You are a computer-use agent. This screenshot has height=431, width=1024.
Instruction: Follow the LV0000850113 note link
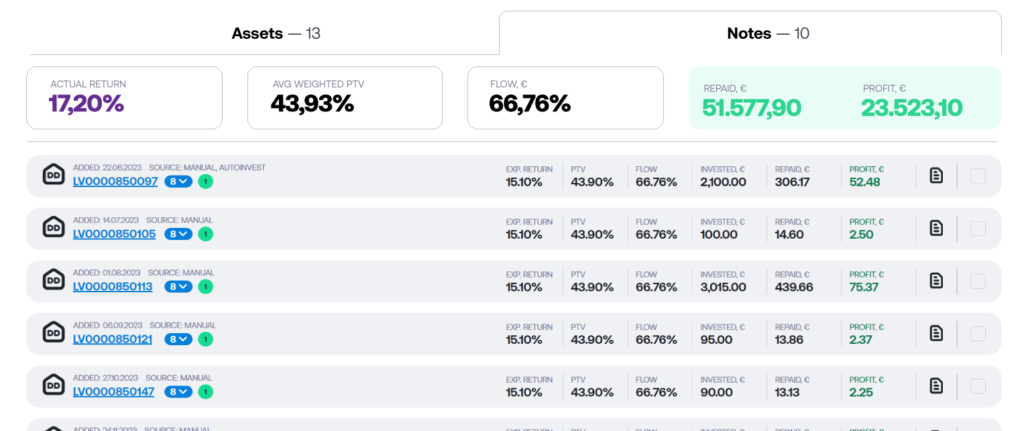(112, 286)
